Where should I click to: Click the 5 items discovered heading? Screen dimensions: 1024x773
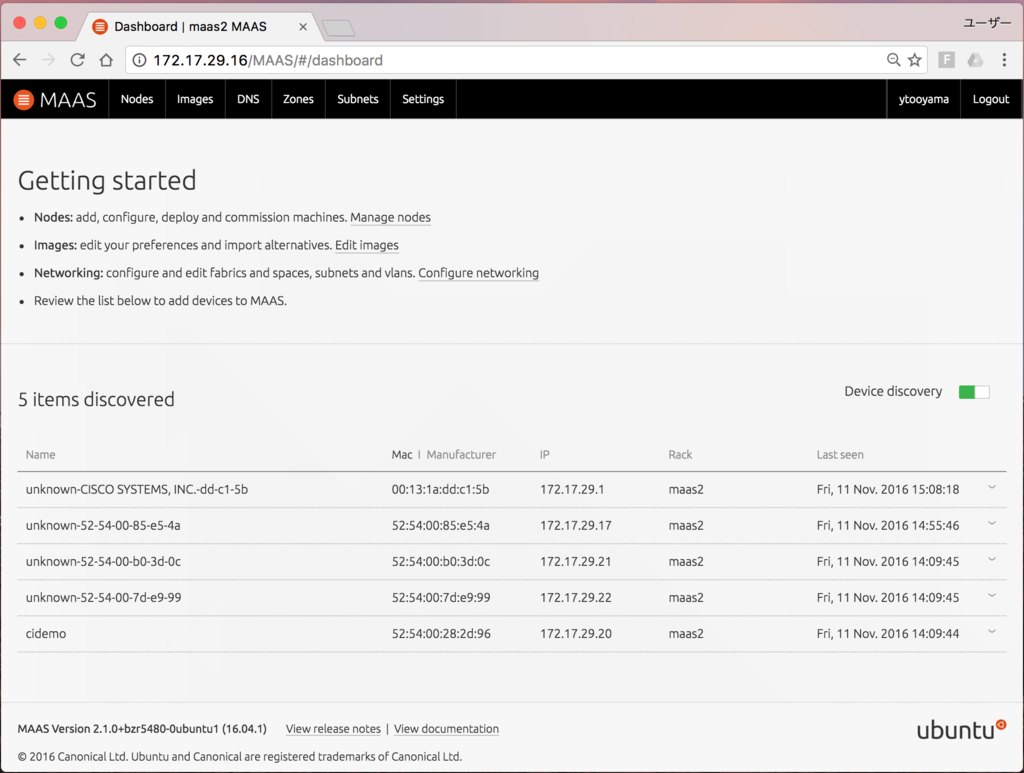click(96, 400)
